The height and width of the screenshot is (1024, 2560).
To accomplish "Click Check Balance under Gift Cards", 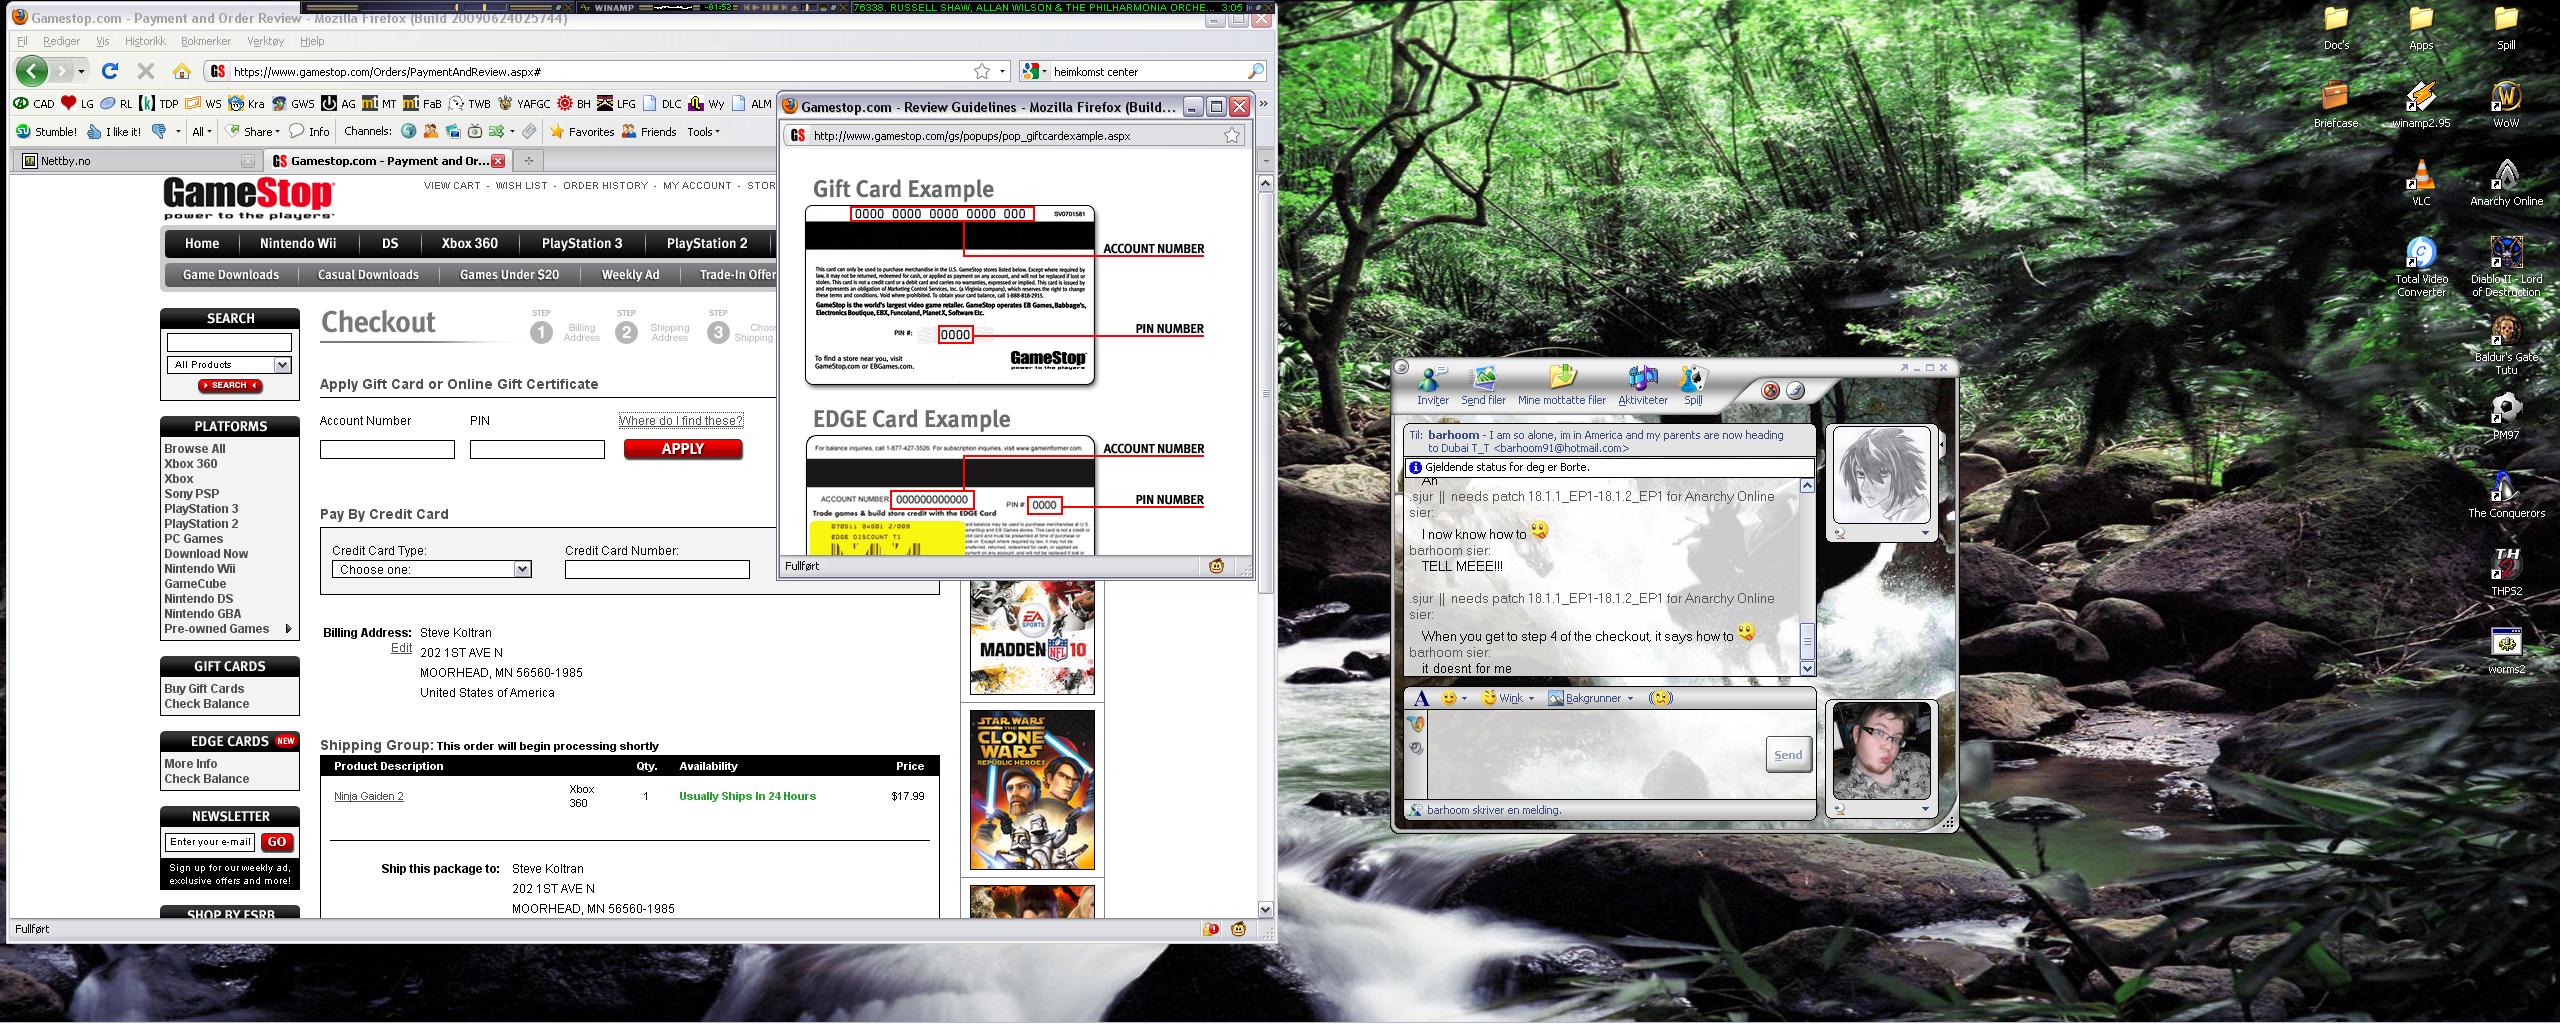I will point(207,704).
